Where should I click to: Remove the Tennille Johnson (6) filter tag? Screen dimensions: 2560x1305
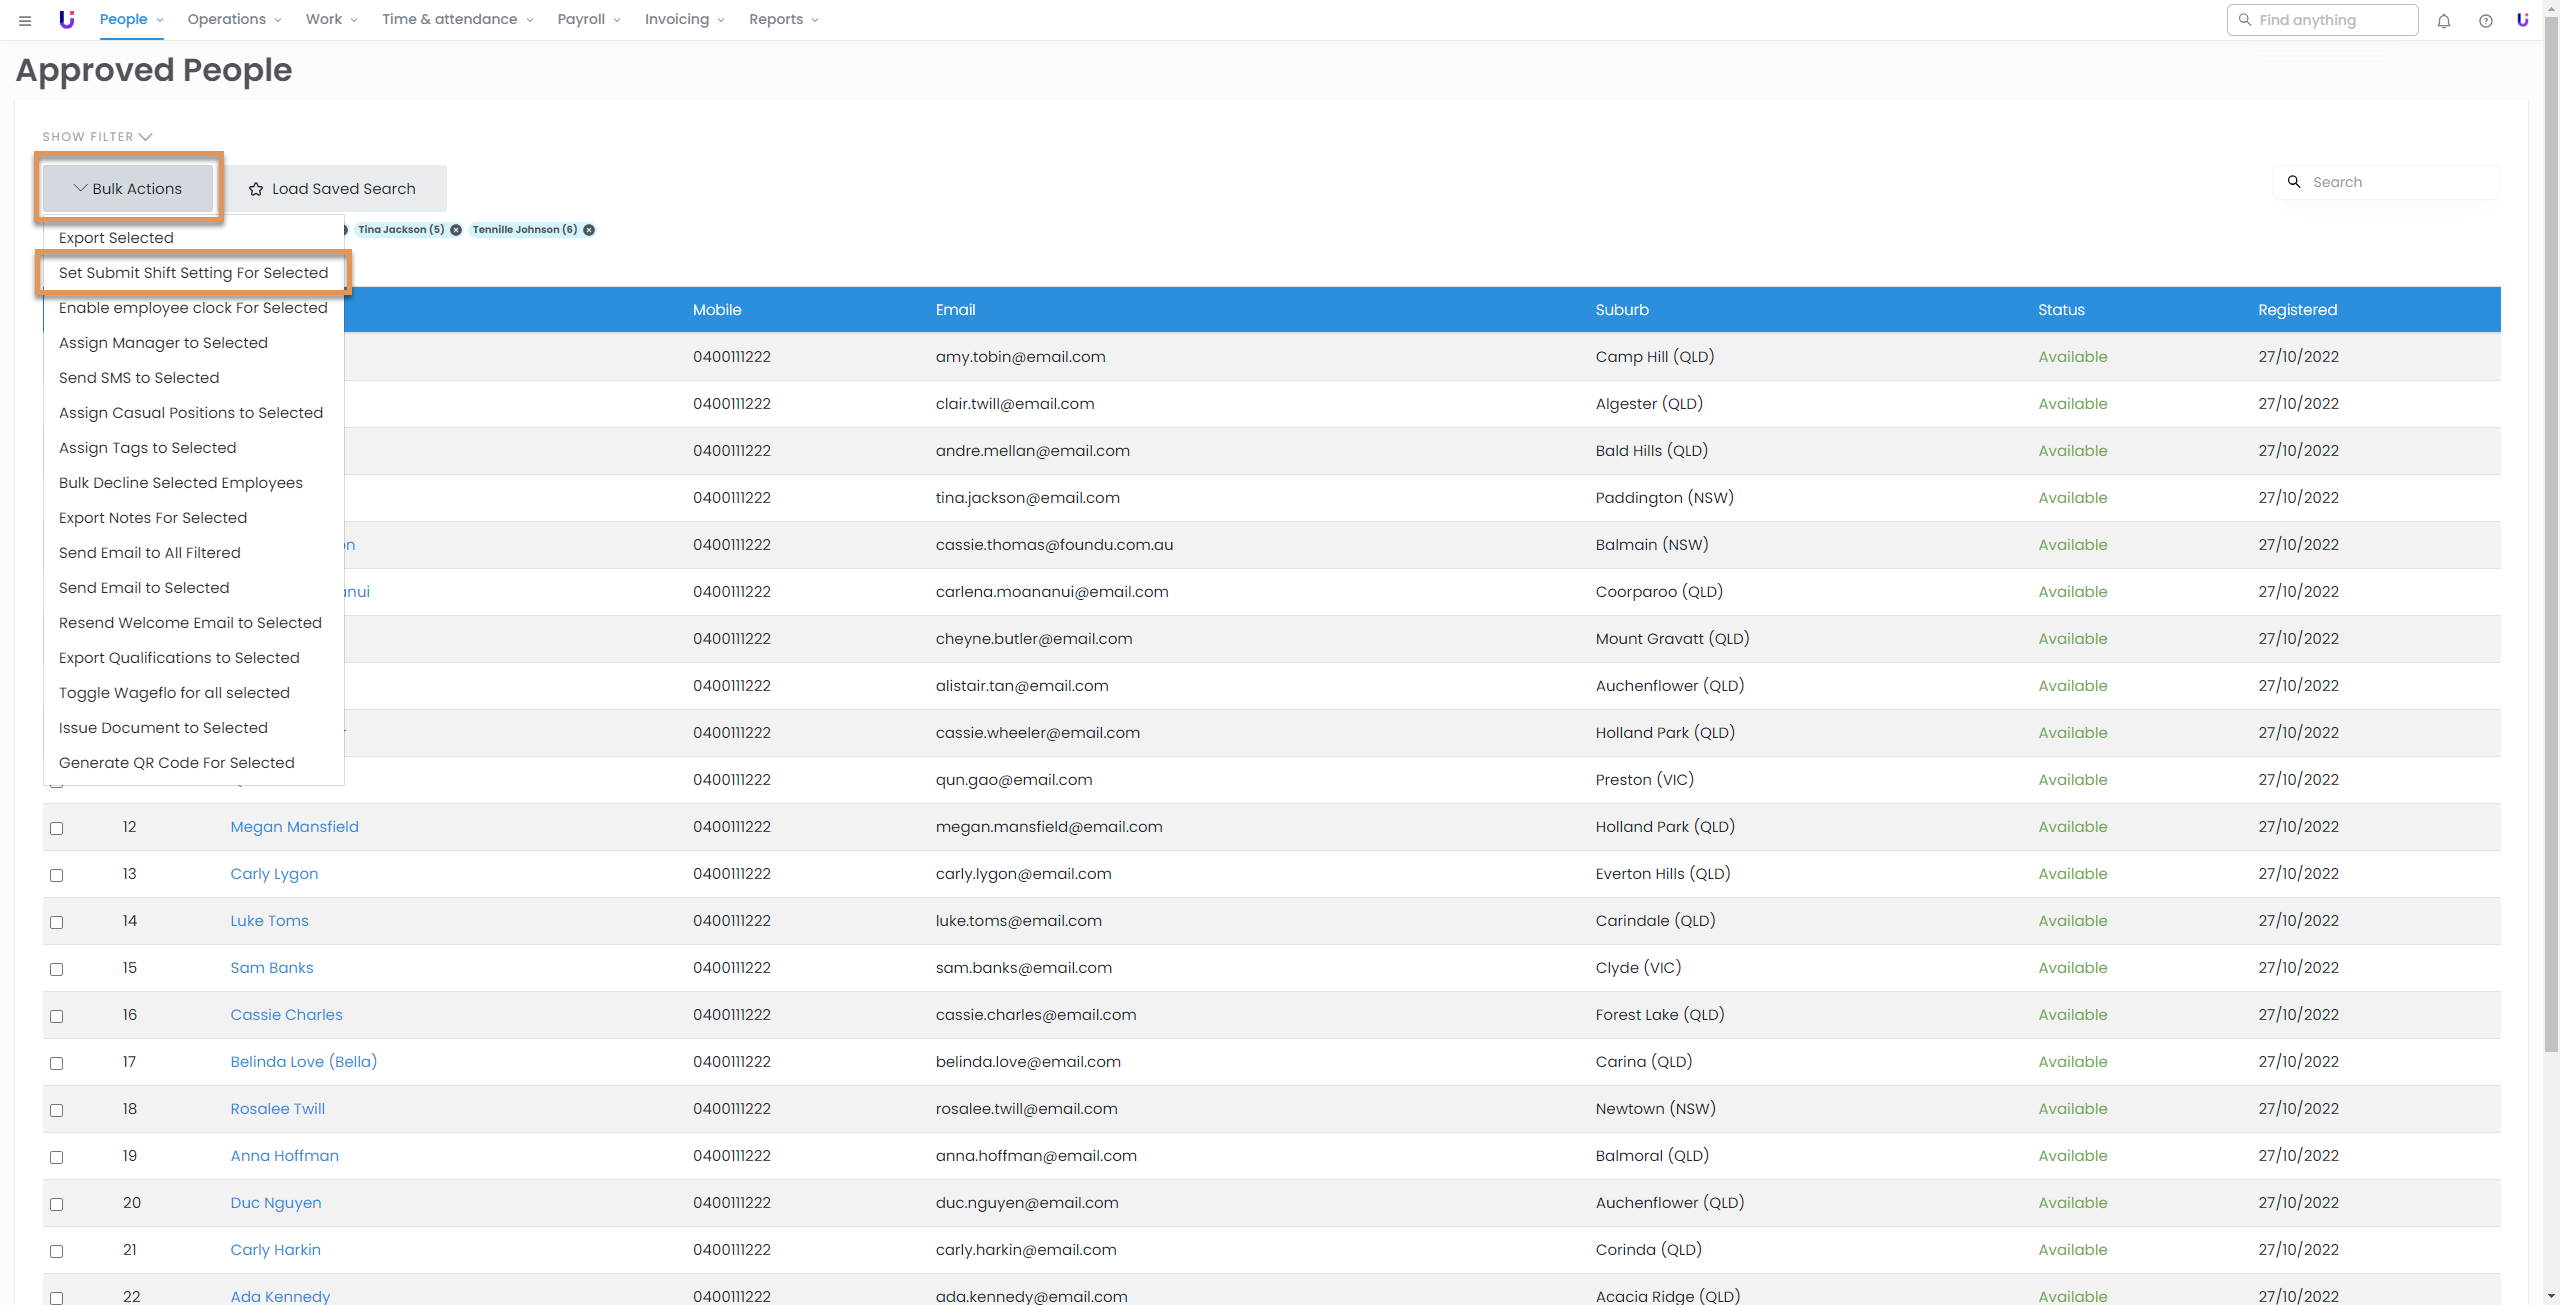point(589,230)
